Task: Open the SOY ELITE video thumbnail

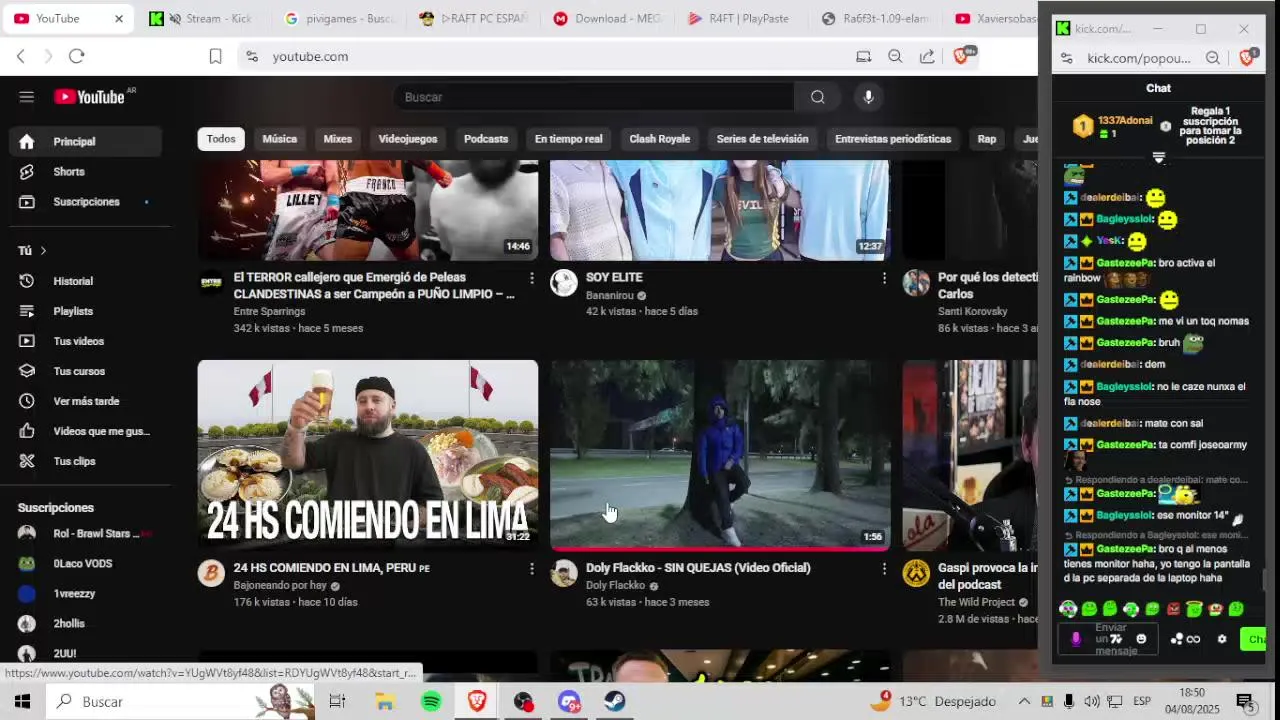Action: (x=720, y=210)
